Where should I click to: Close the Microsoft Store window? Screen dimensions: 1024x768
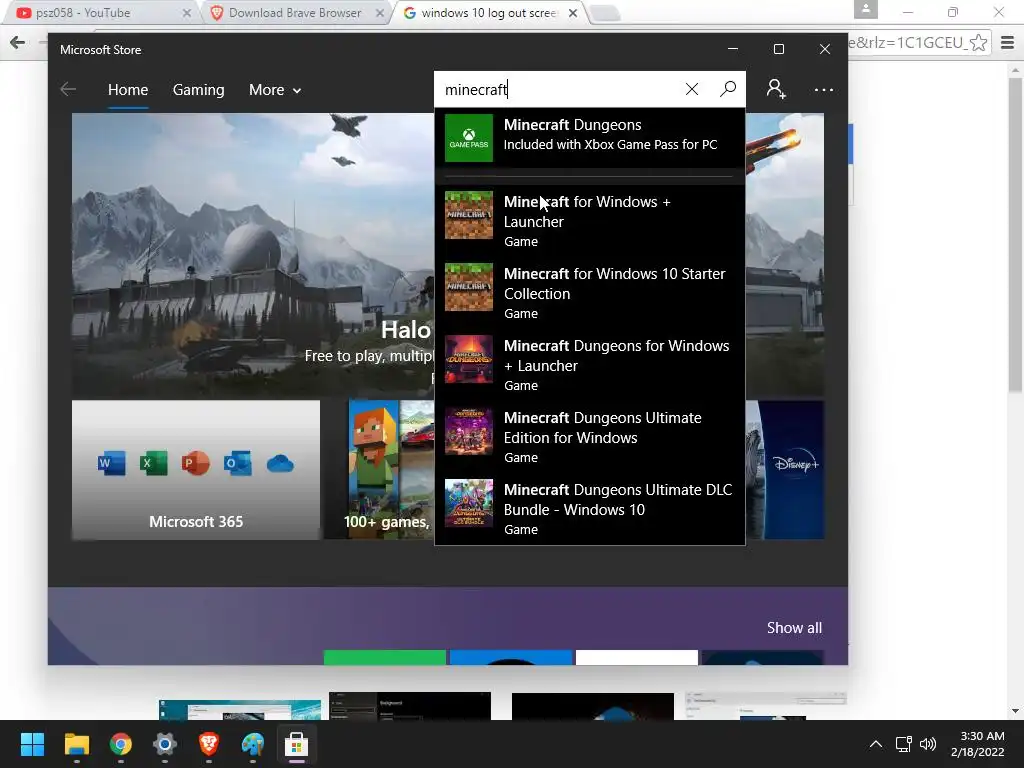tap(825, 49)
